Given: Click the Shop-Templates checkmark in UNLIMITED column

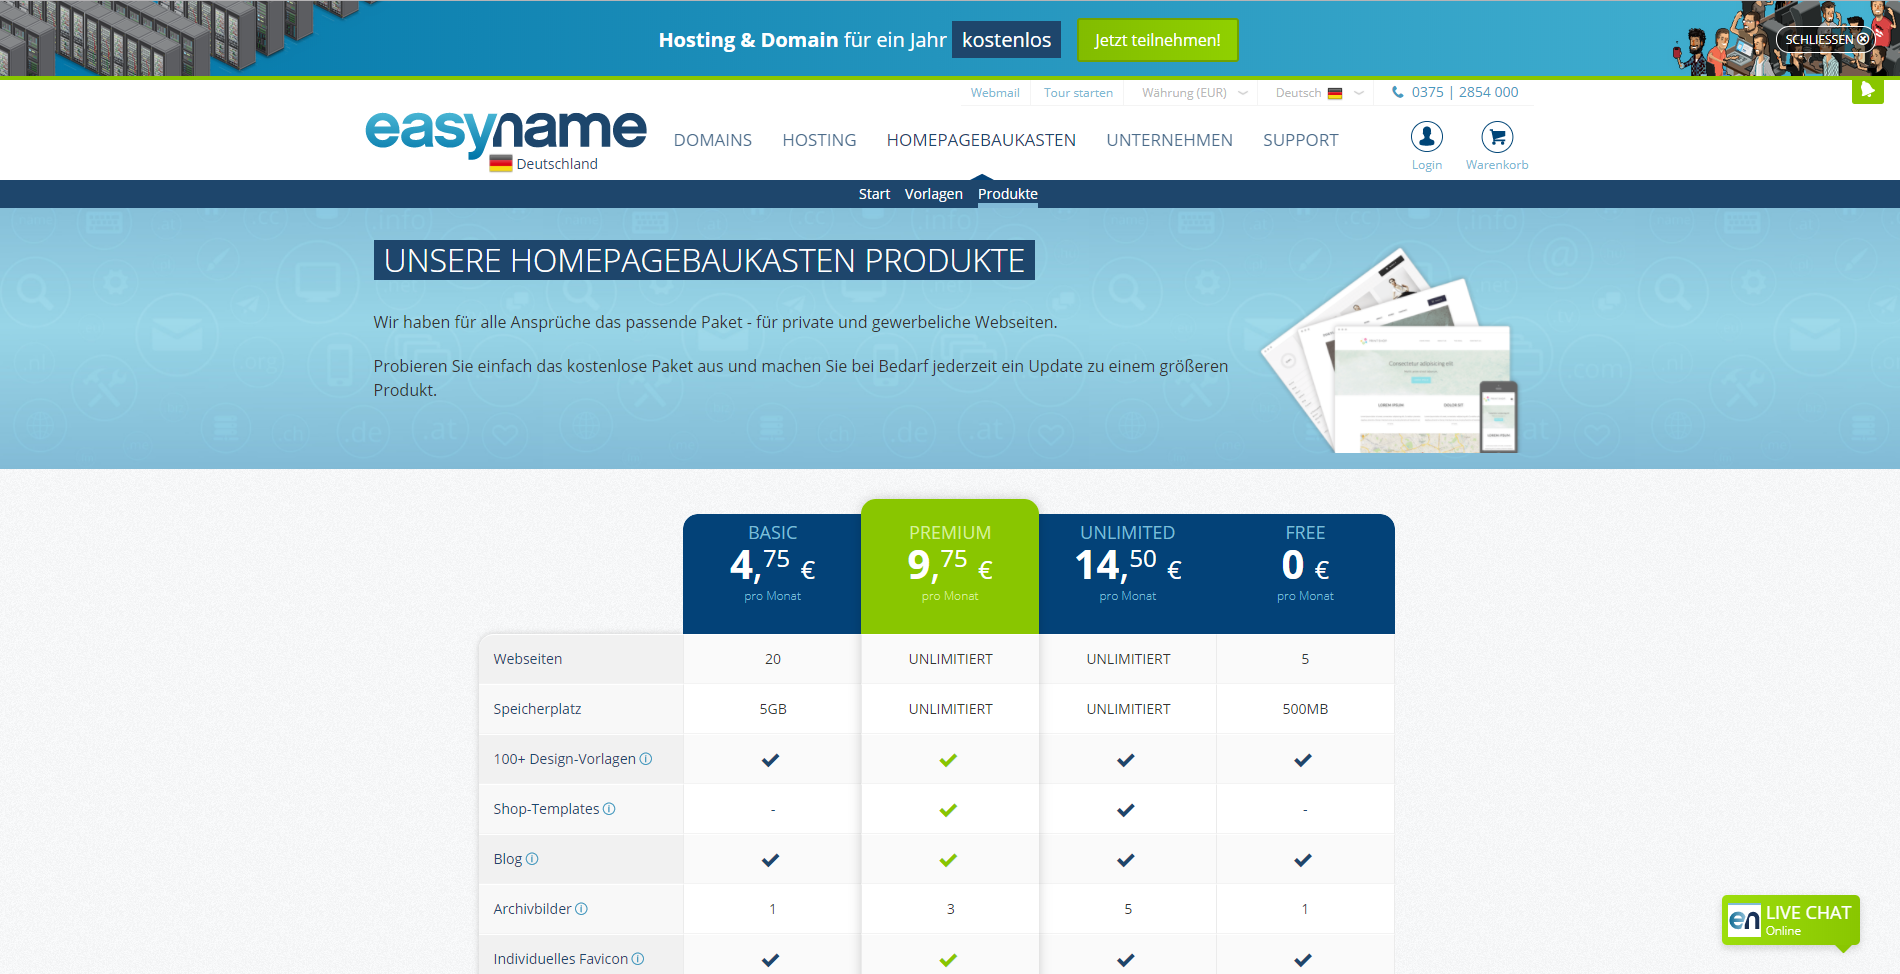Looking at the screenshot, I should (x=1126, y=810).
